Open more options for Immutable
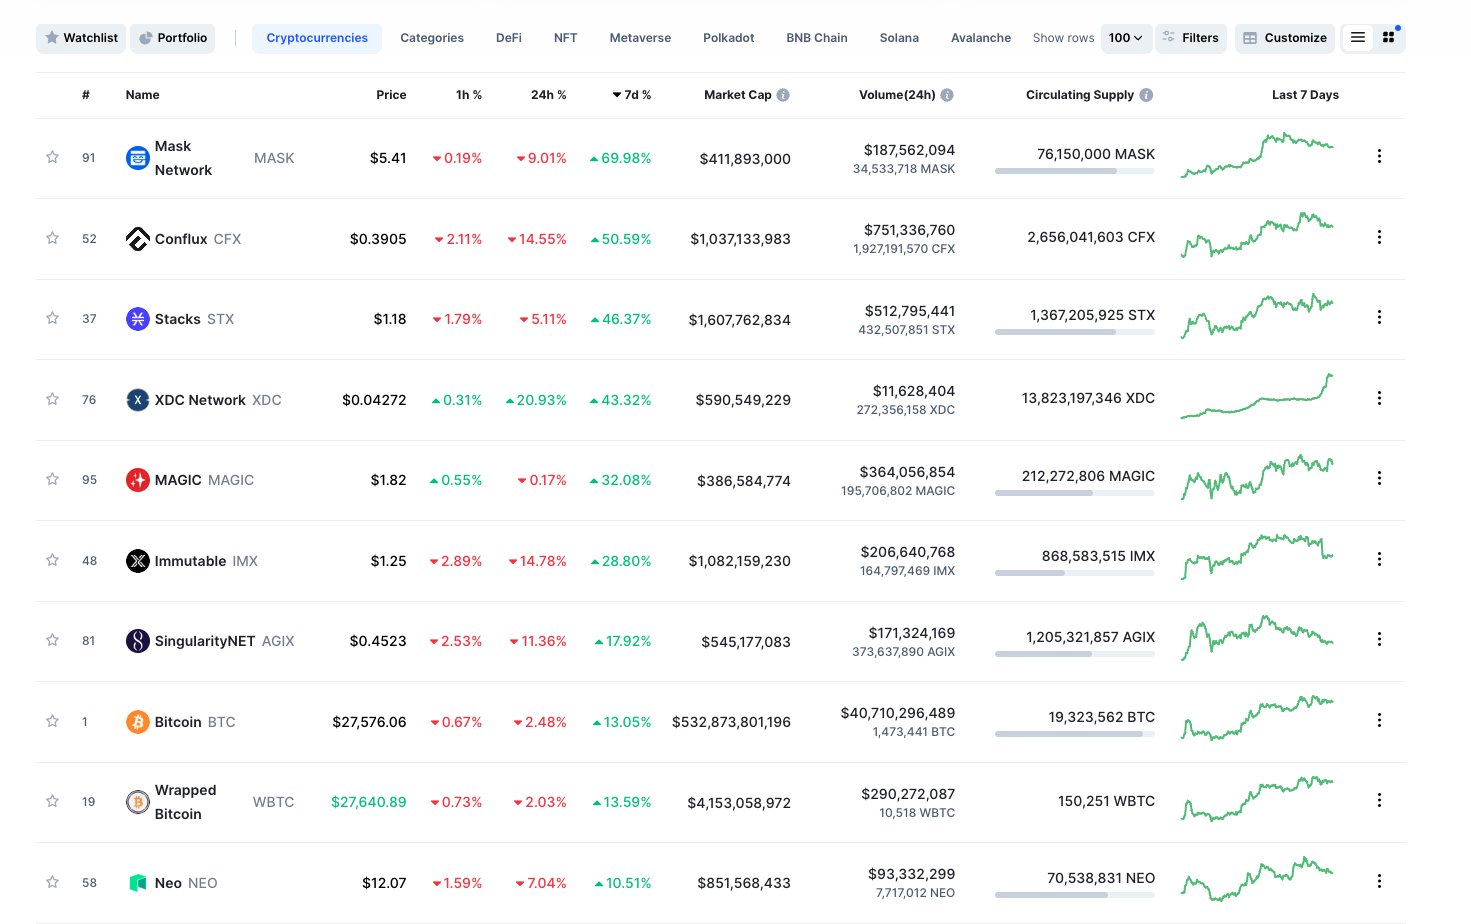This screenshot has height=924, width=1471. [1379, 559]
